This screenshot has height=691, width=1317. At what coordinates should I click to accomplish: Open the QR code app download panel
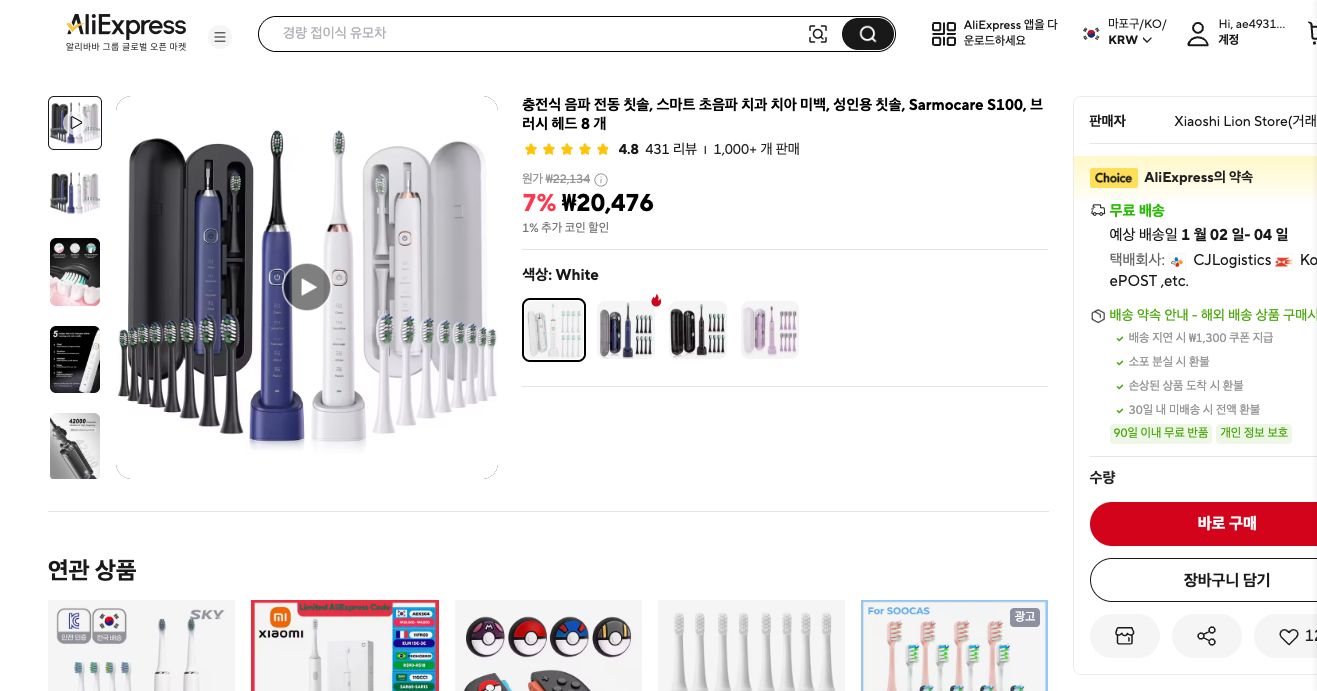tap(944, 33)
